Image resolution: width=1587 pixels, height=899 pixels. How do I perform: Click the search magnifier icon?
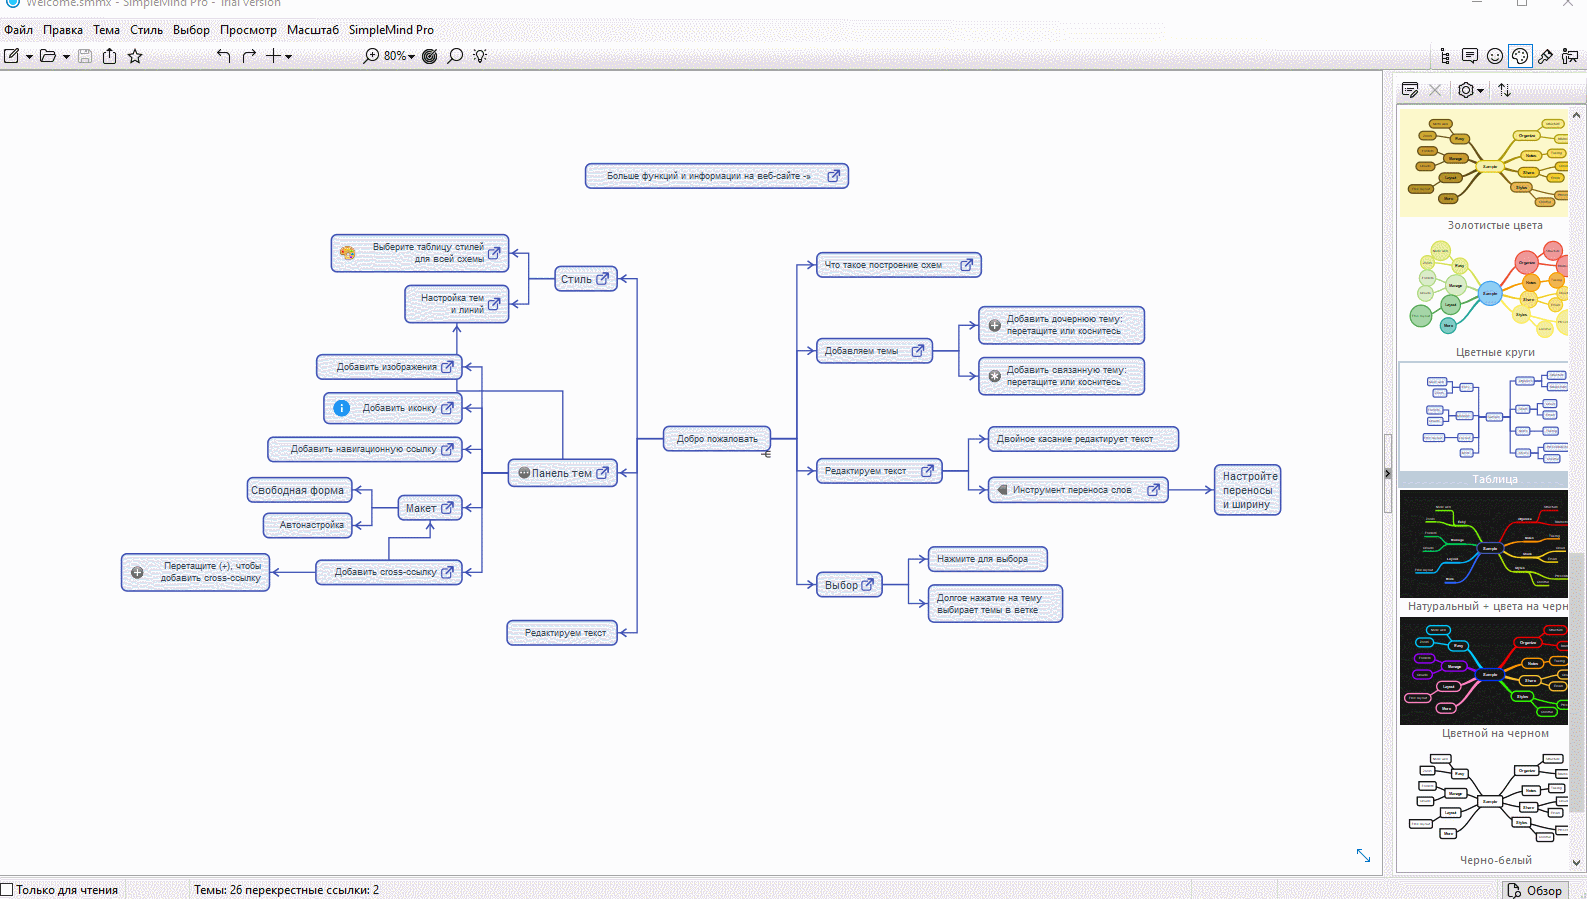coord(455,56)
